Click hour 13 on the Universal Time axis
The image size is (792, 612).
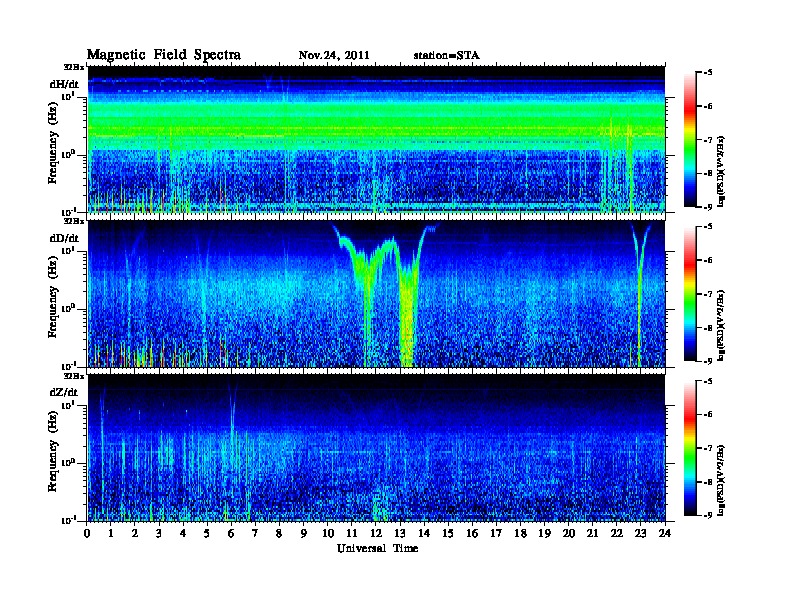pos(400,534)
